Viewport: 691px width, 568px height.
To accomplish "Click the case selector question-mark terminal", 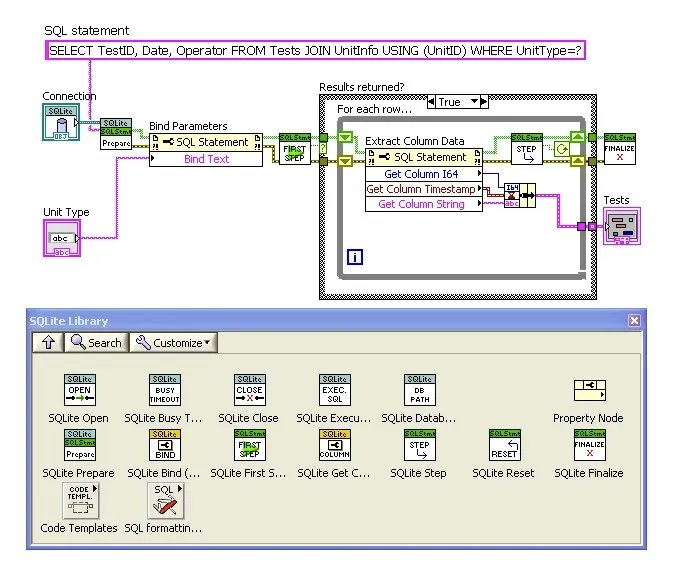I will (323, 148).
